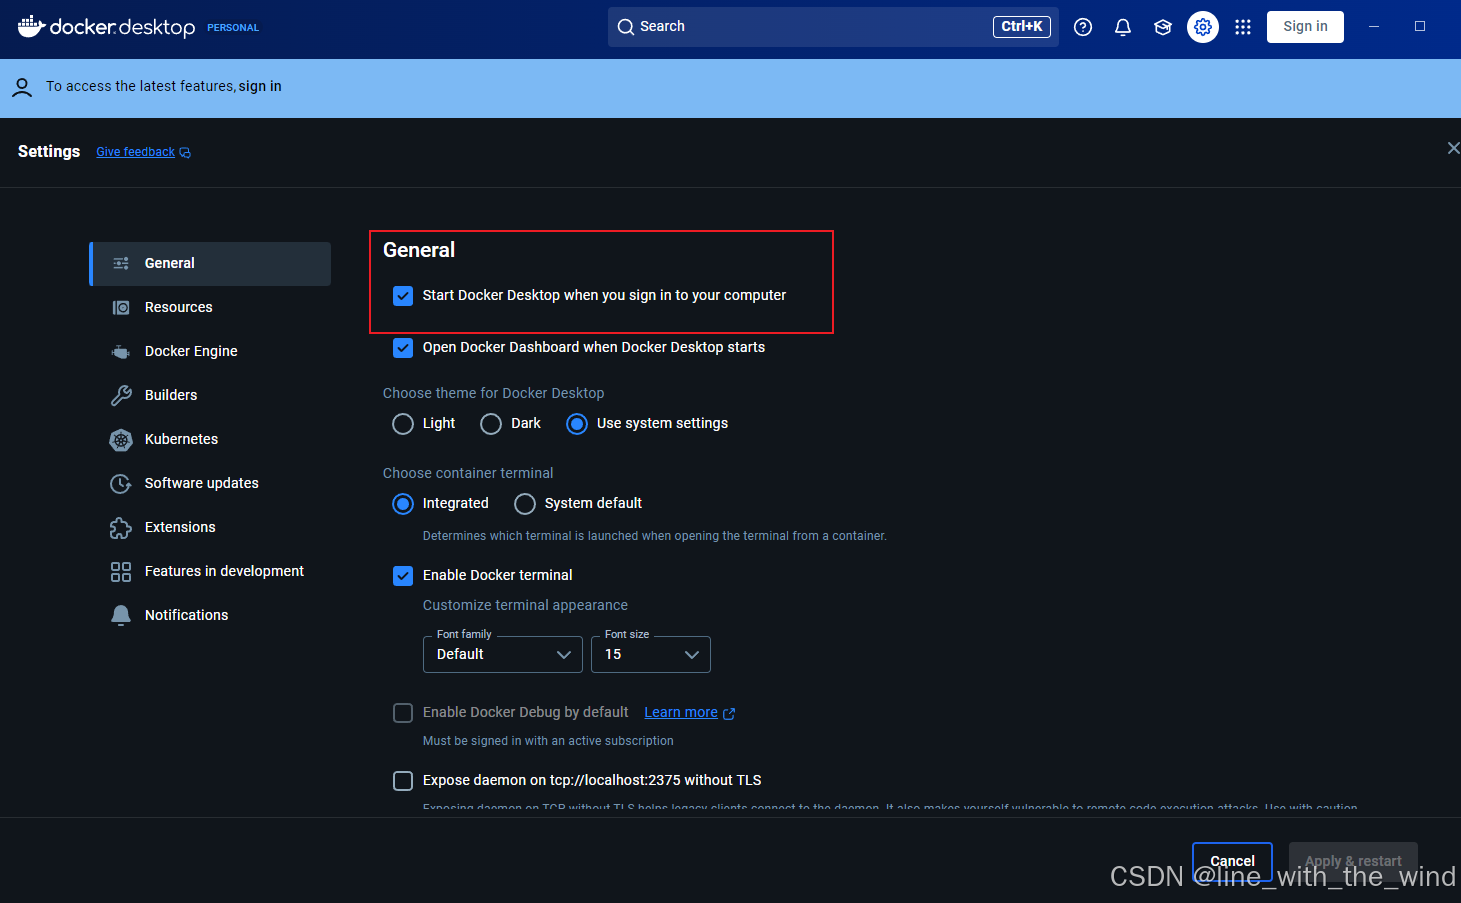Open the Extensions settings section
The height and width of the screenshot is (903, 1461).
tap(210, 528)
